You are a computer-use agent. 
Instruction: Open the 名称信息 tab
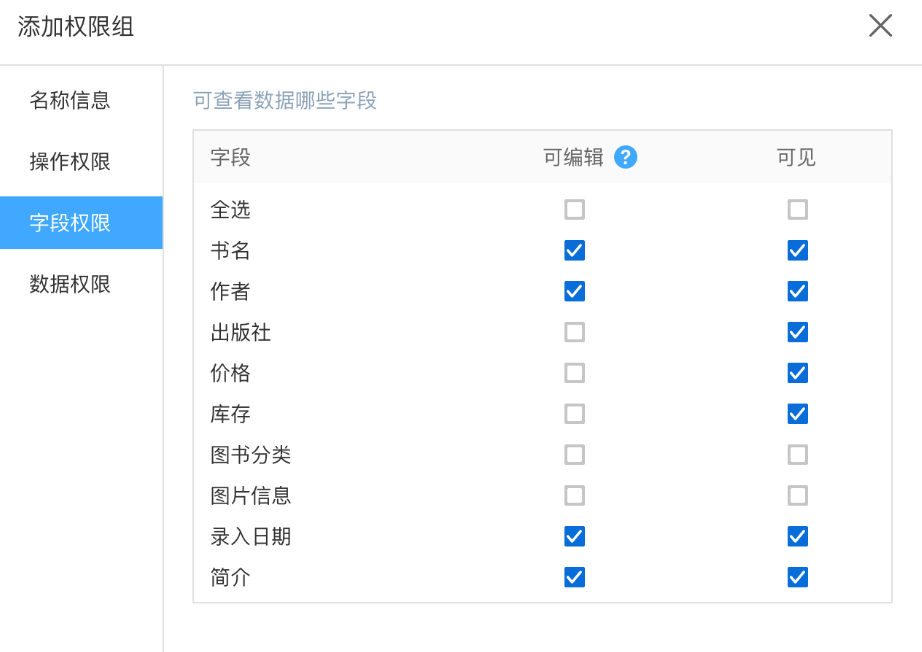point(70,100)
